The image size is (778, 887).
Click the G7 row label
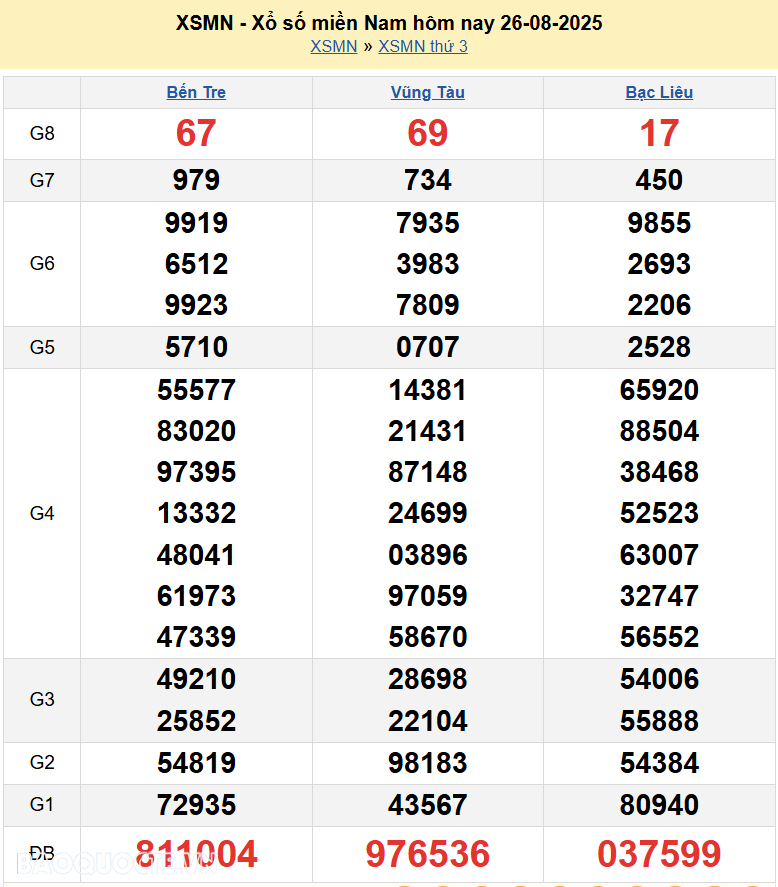coord(42,180)
